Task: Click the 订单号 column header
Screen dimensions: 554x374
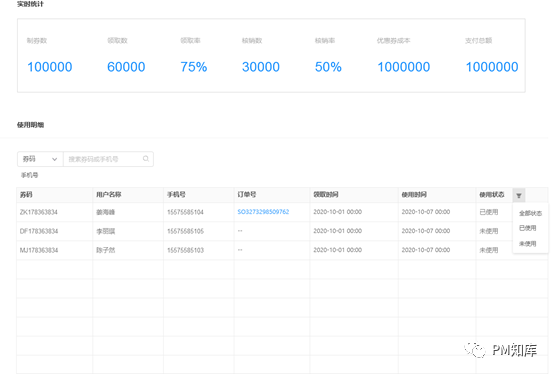Action: click(x=247, y=195)
